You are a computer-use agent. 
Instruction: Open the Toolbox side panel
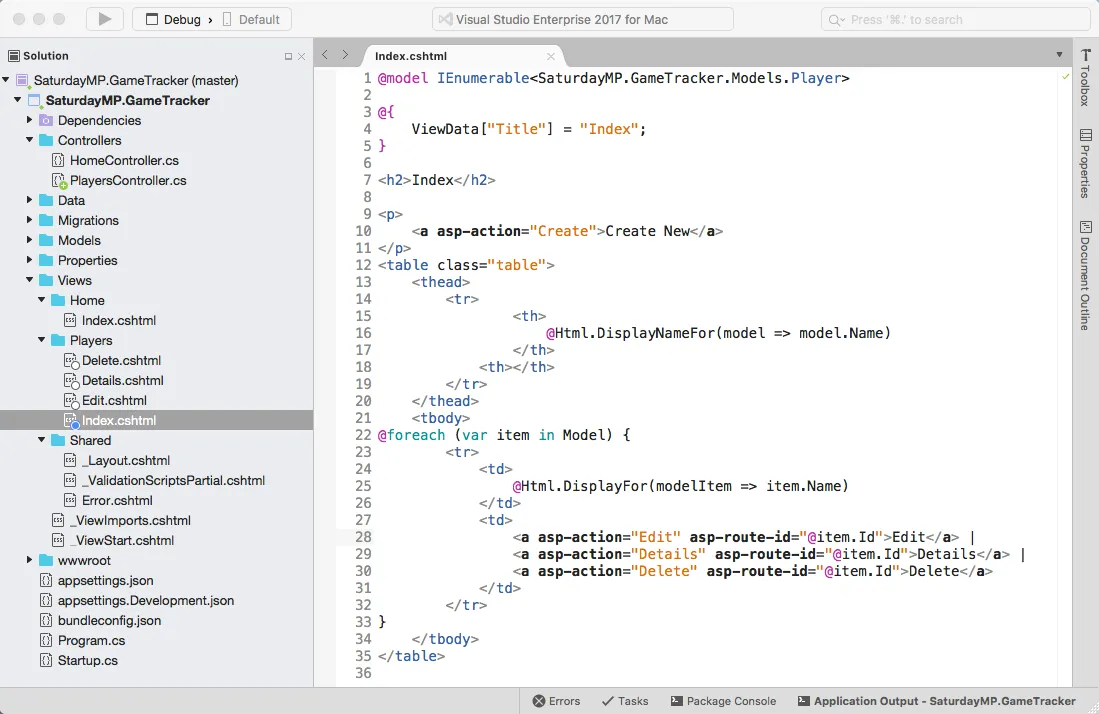tap(1085, 78)
